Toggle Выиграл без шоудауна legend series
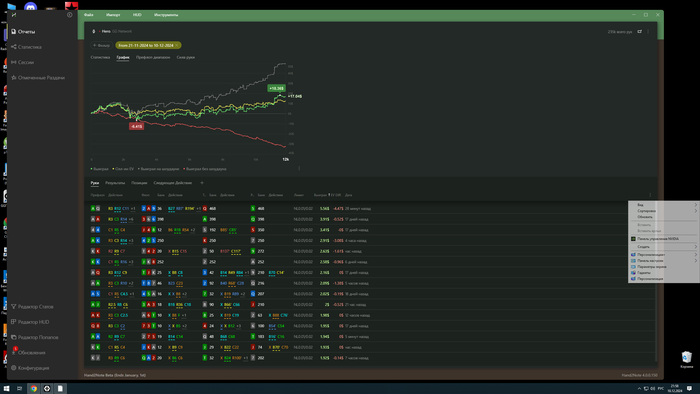Image resolution: width=700 pixels, height=394 pixels. (x=205, y=169)
